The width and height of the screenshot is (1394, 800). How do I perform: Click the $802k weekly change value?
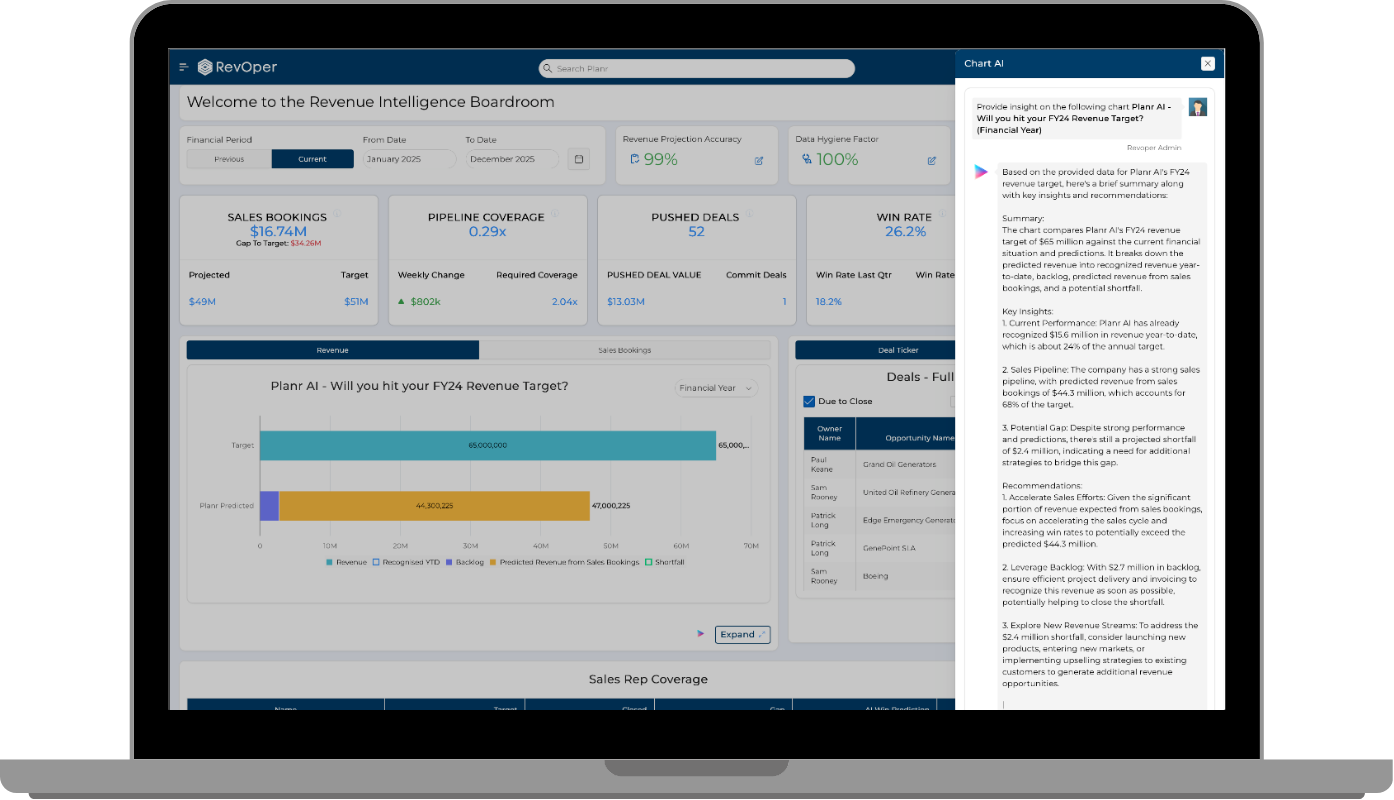tap(427, 301)
